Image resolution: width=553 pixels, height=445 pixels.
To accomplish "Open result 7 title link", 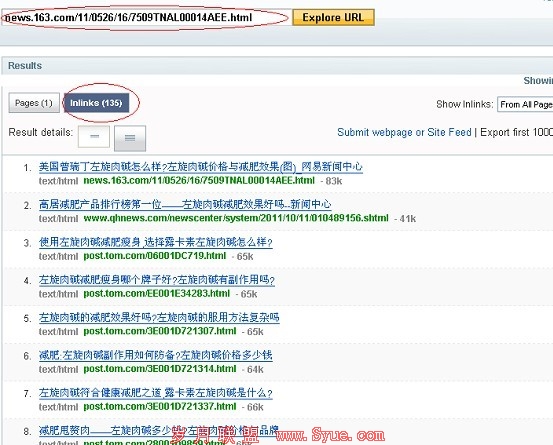I will coord(156,393).
